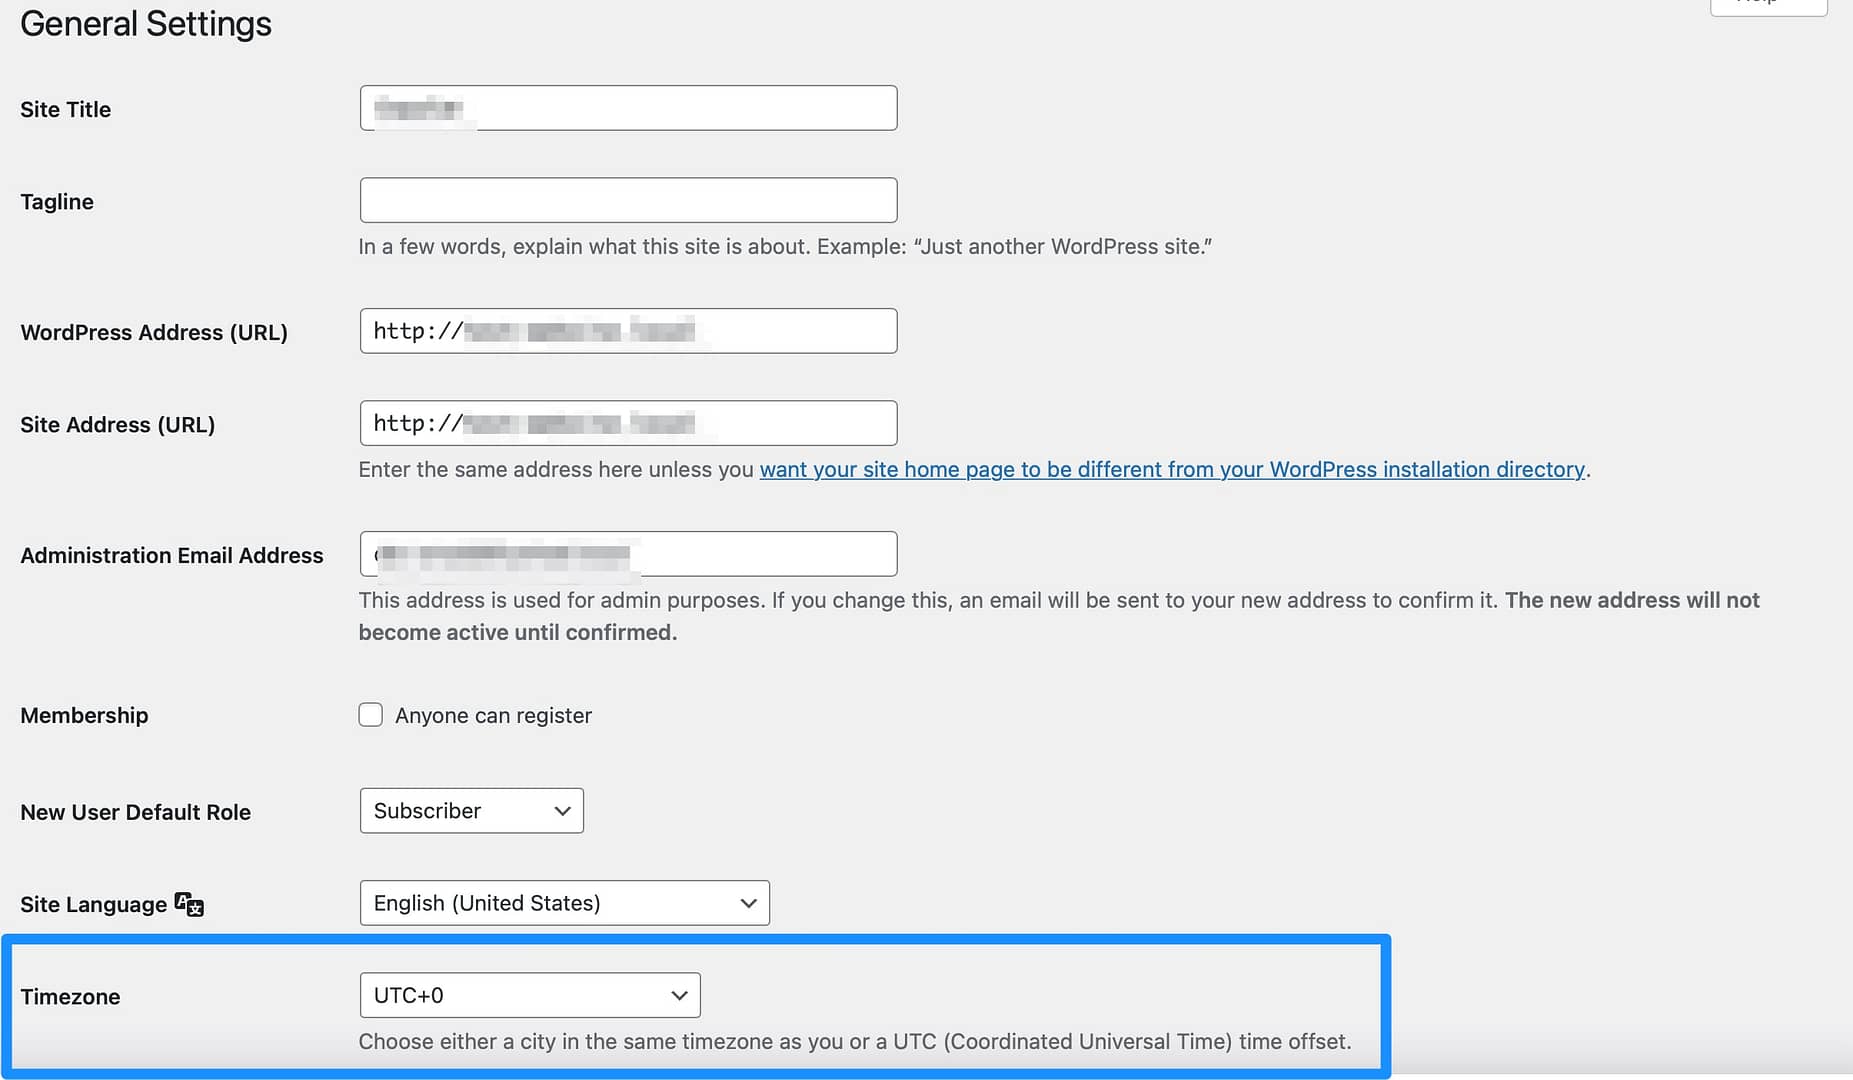1853x1080 pixels.
Task: Click the Timezone dropdown chevron arrow
Action: (679, 996)
